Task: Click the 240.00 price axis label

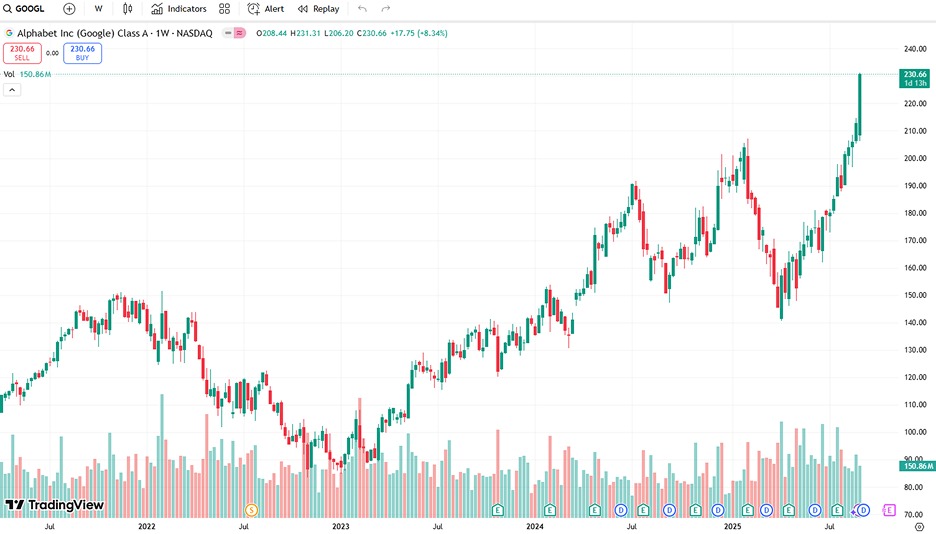Action: [x=915, y=49]
